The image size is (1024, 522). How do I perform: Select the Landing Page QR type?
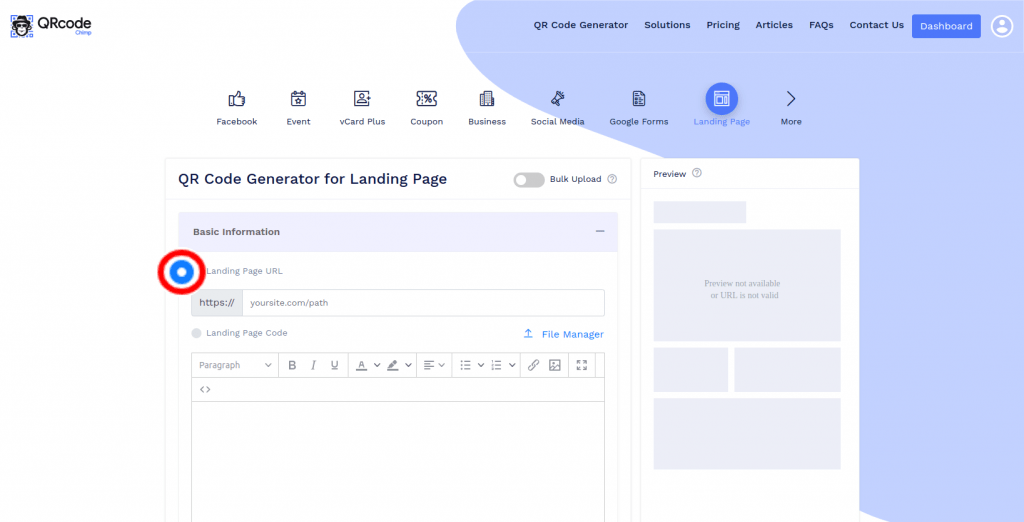(722, 106)
